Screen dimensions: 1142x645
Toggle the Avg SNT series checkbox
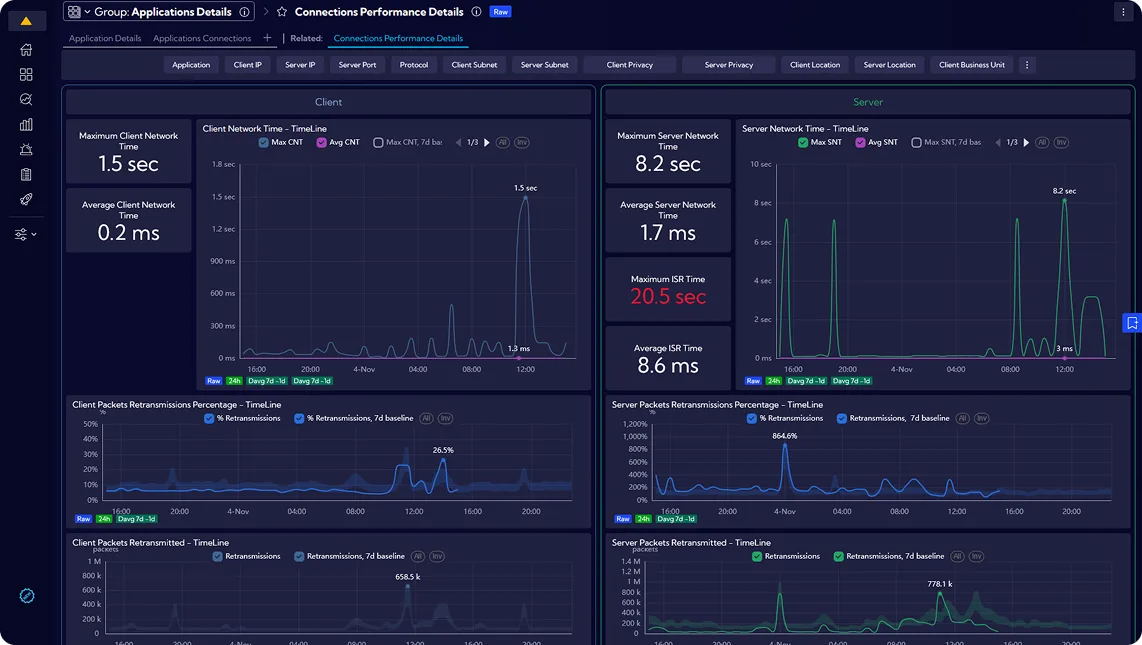pos(860,143)
